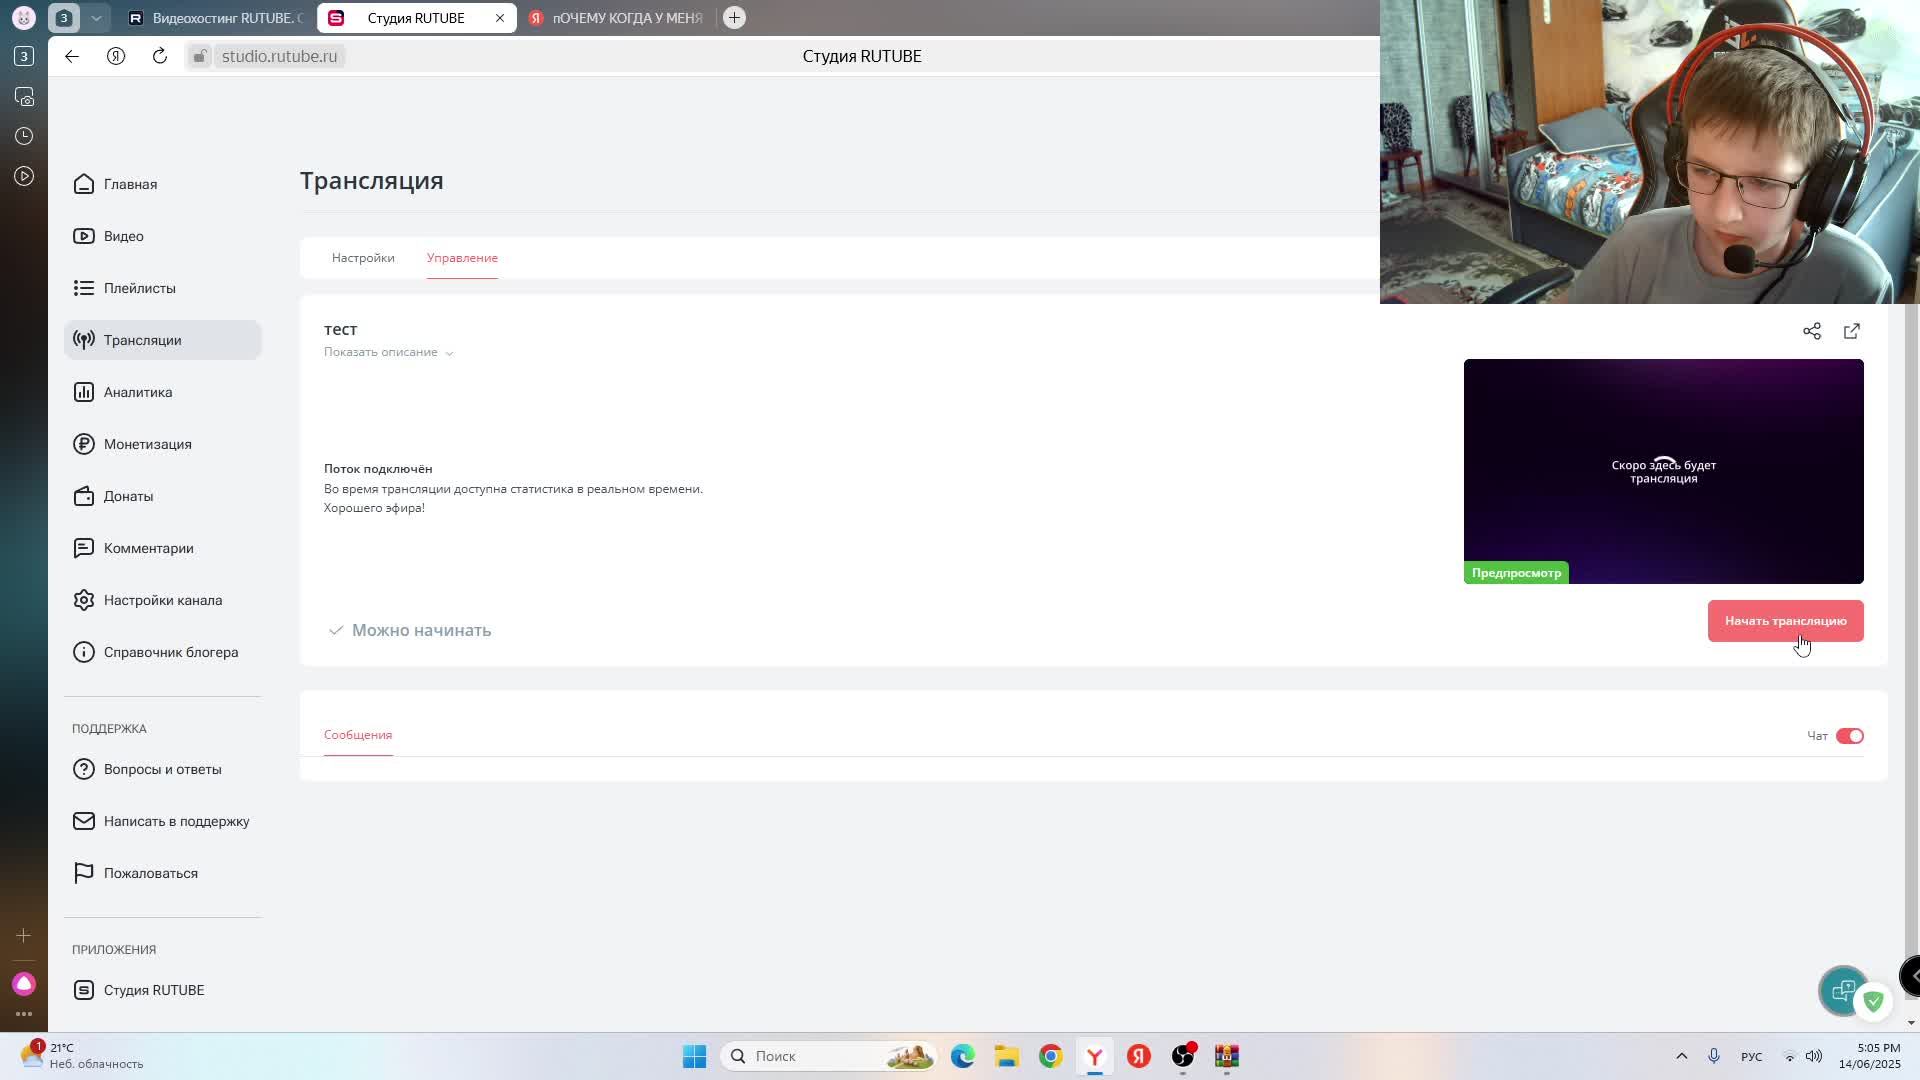Show hidden system tray icons
Image resolution: width=1920 pixels, height=1080 pixels.
pyautogui.click(x=1682, y=1056)
